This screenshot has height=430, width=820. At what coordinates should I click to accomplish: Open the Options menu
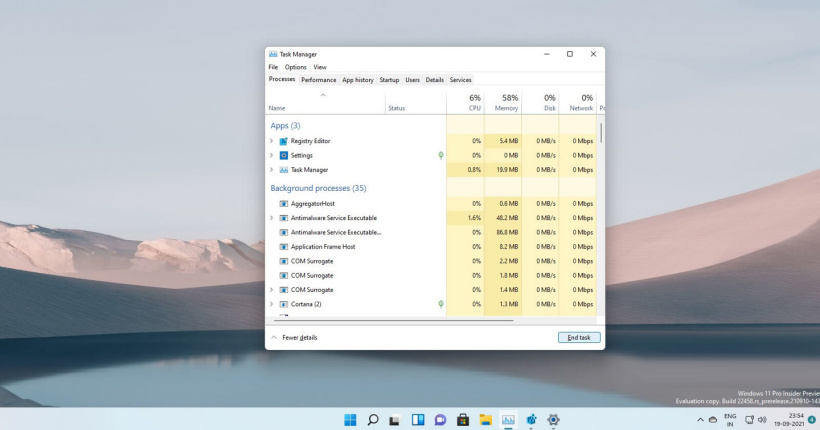[x=295, y=67]
